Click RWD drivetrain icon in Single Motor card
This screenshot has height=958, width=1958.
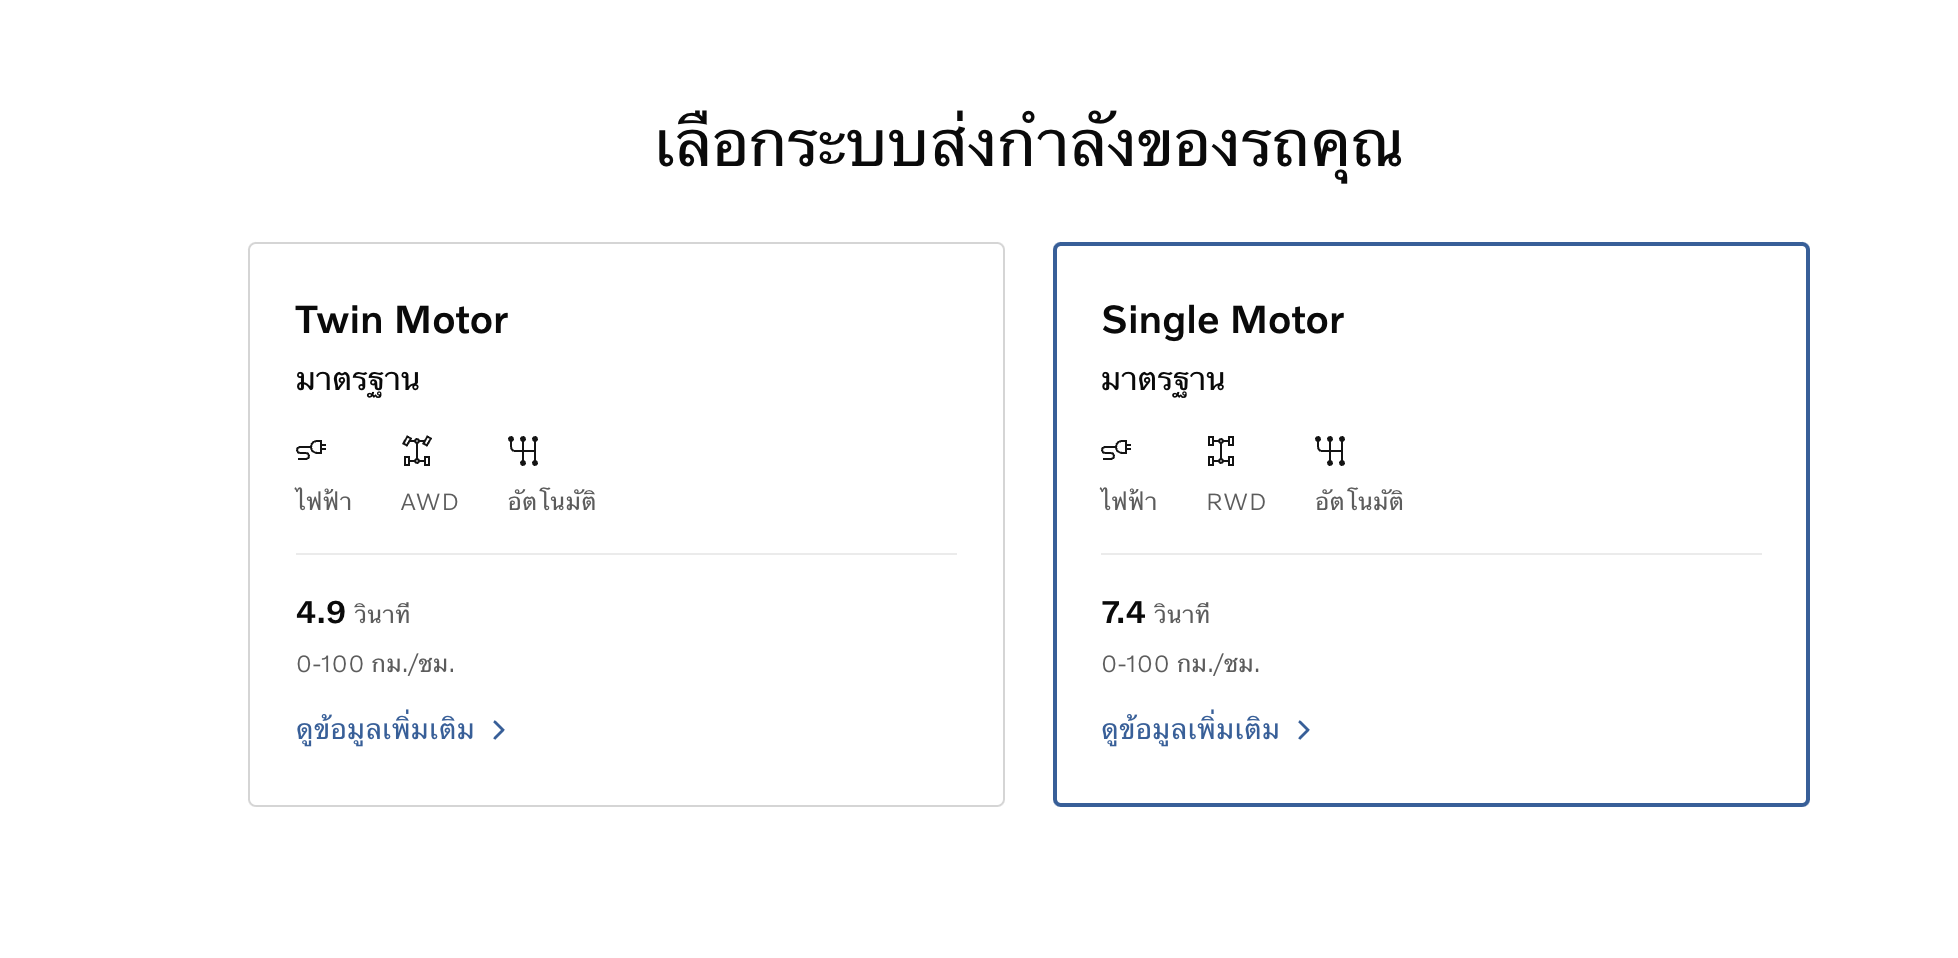coord(1221,450)
